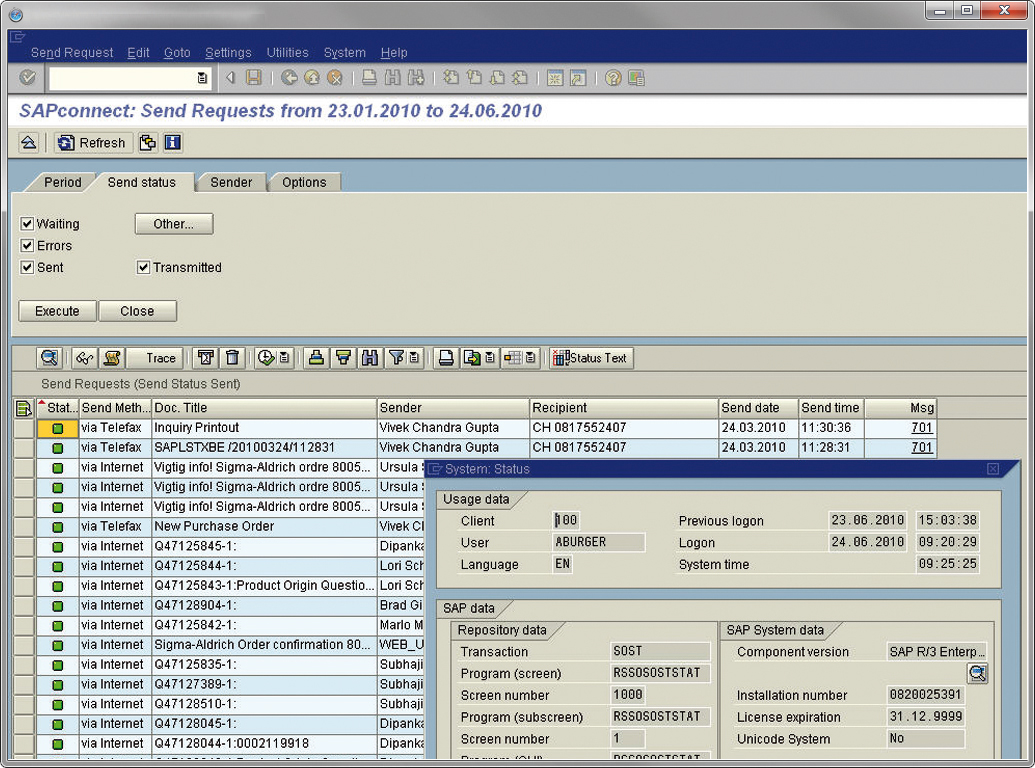This screenshot has width=1035, height=768.
Task: Open the Send Request menu
Action: click(72, 53)
